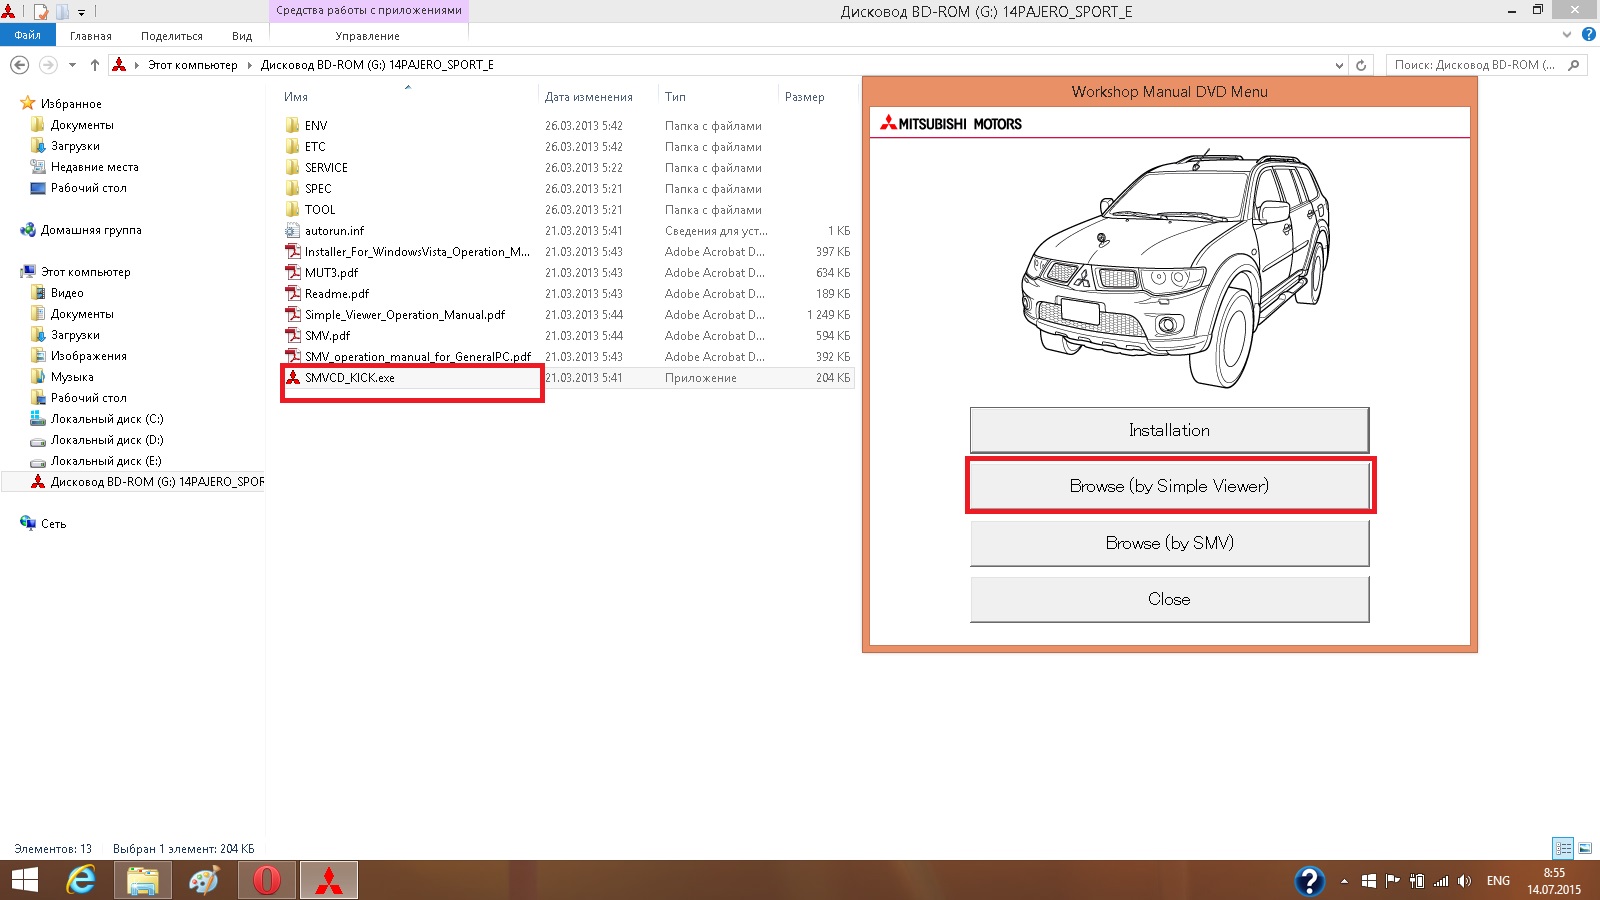The image size is (1600, 900).
Task: Click the Installation button
Action: click(1169, 430)
